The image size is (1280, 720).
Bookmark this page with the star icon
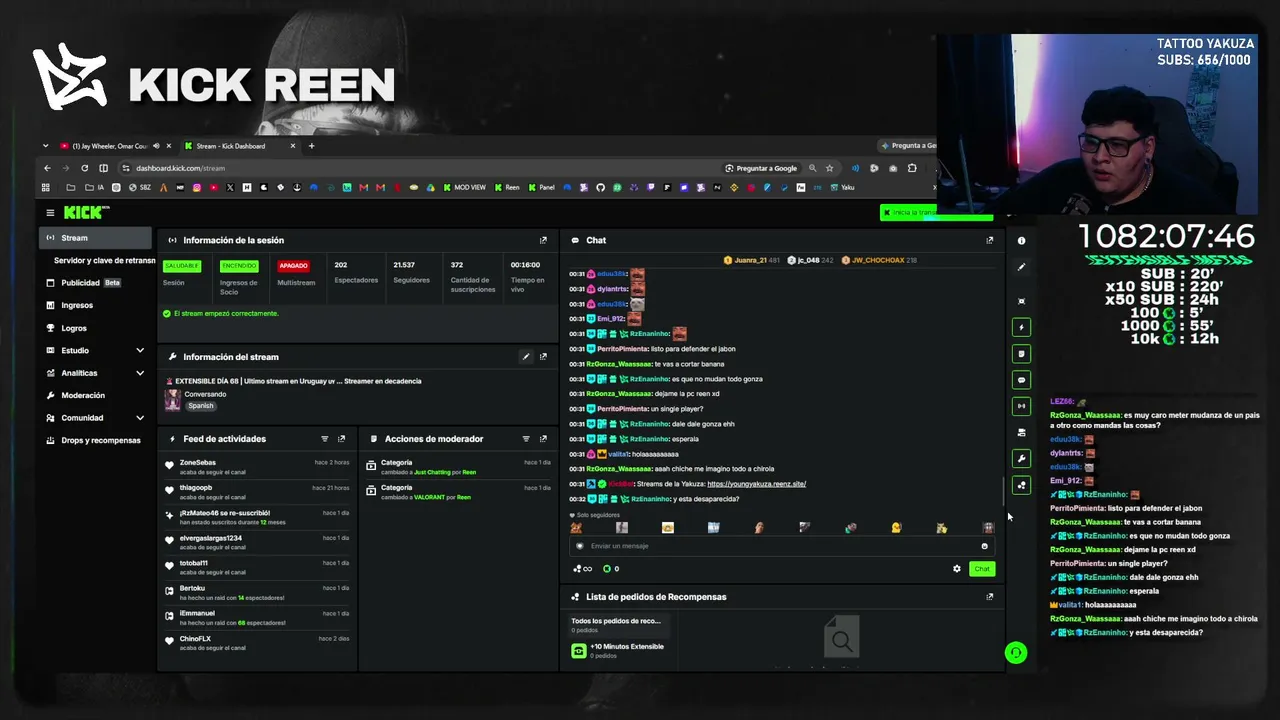[829, 168]
